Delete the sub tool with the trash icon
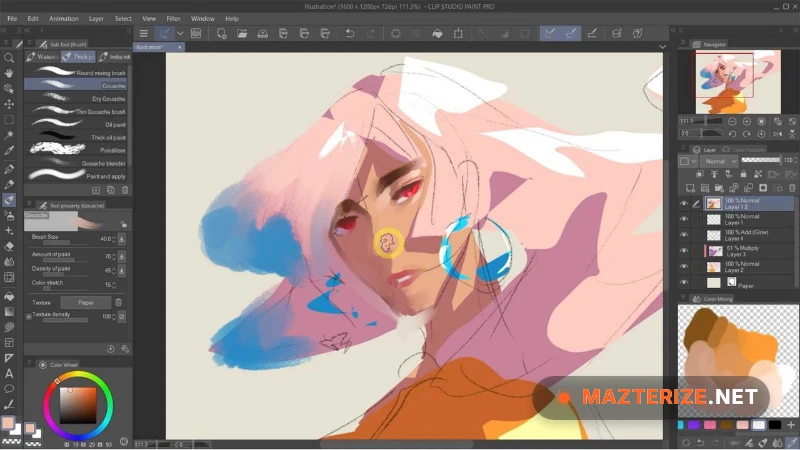800x450 pixels. pos(125,190)
